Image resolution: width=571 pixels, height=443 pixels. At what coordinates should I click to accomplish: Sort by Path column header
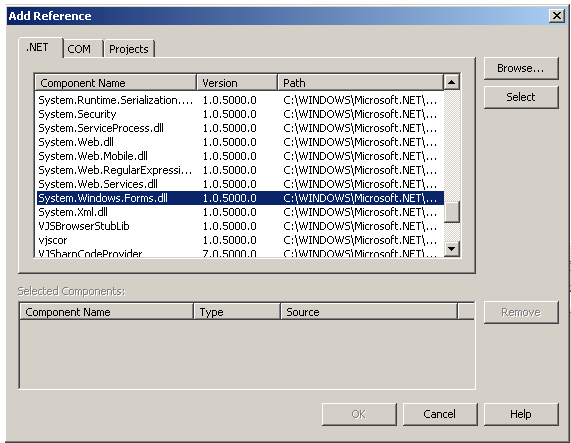(x=361, y=83)
